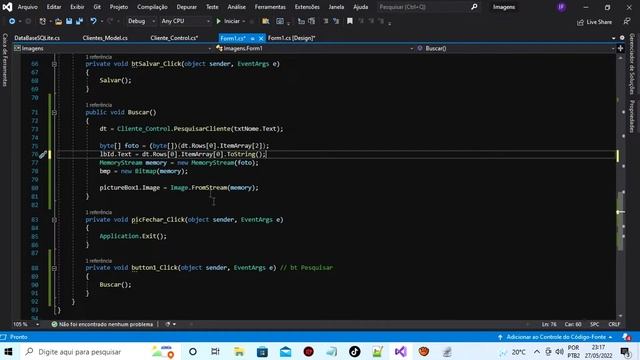Viewport: 640px width, 360px height.
Task: Open TikTok from the Windows taskbar
Action: click(354, 351)
